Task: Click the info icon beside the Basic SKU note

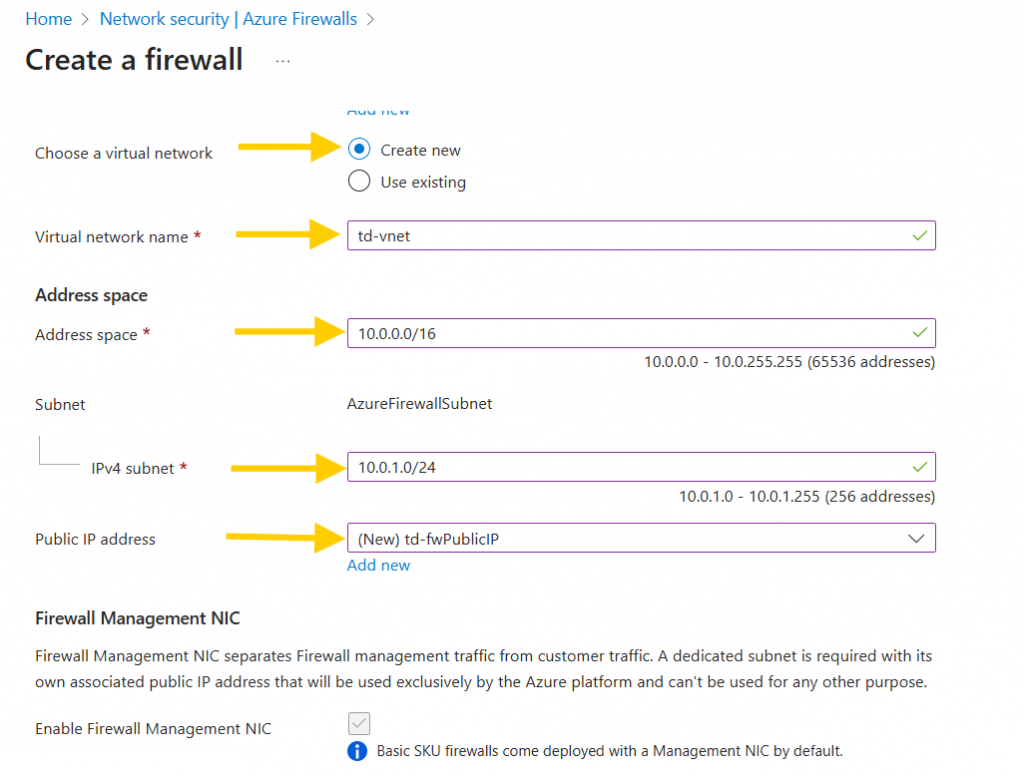Action: (x=357, y=750)
